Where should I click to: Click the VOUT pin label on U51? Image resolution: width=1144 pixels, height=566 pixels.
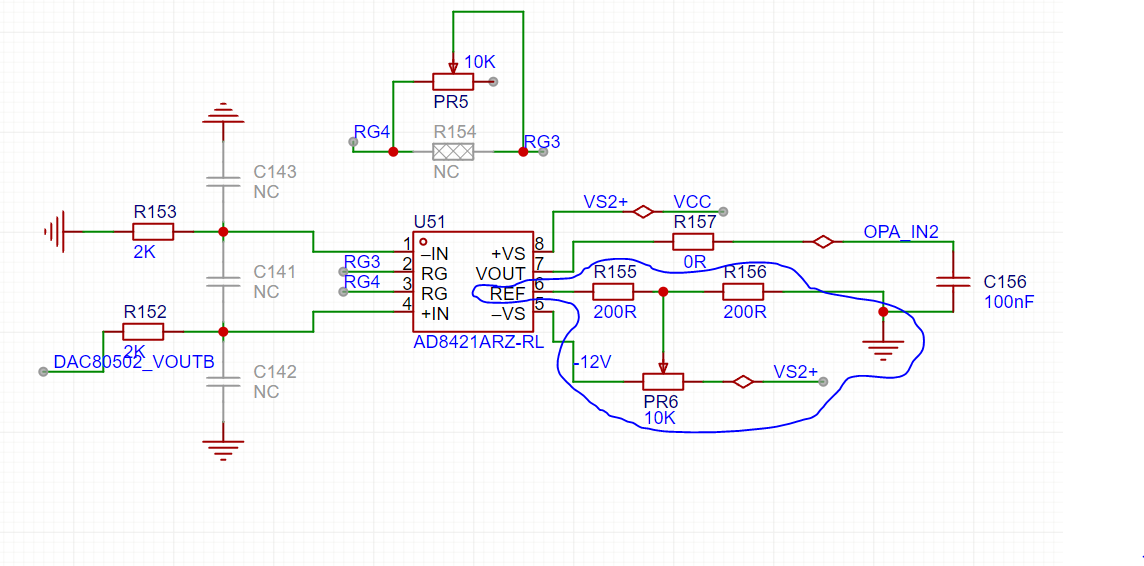(500, 274)
